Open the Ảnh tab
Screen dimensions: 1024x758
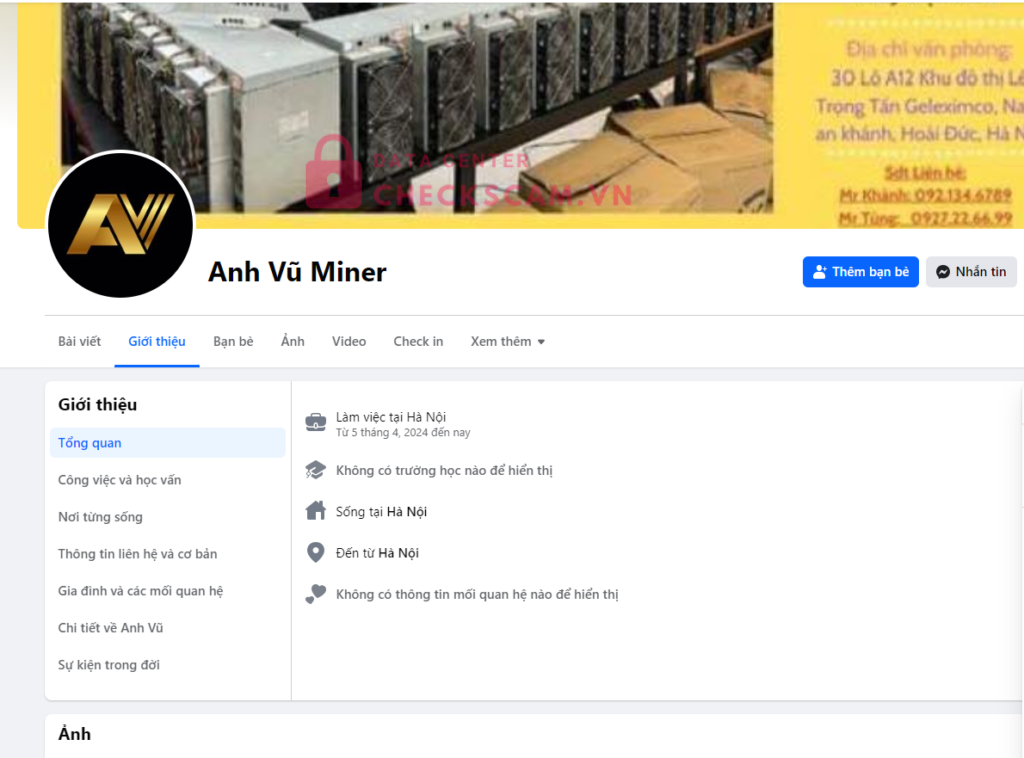[293, 341]
